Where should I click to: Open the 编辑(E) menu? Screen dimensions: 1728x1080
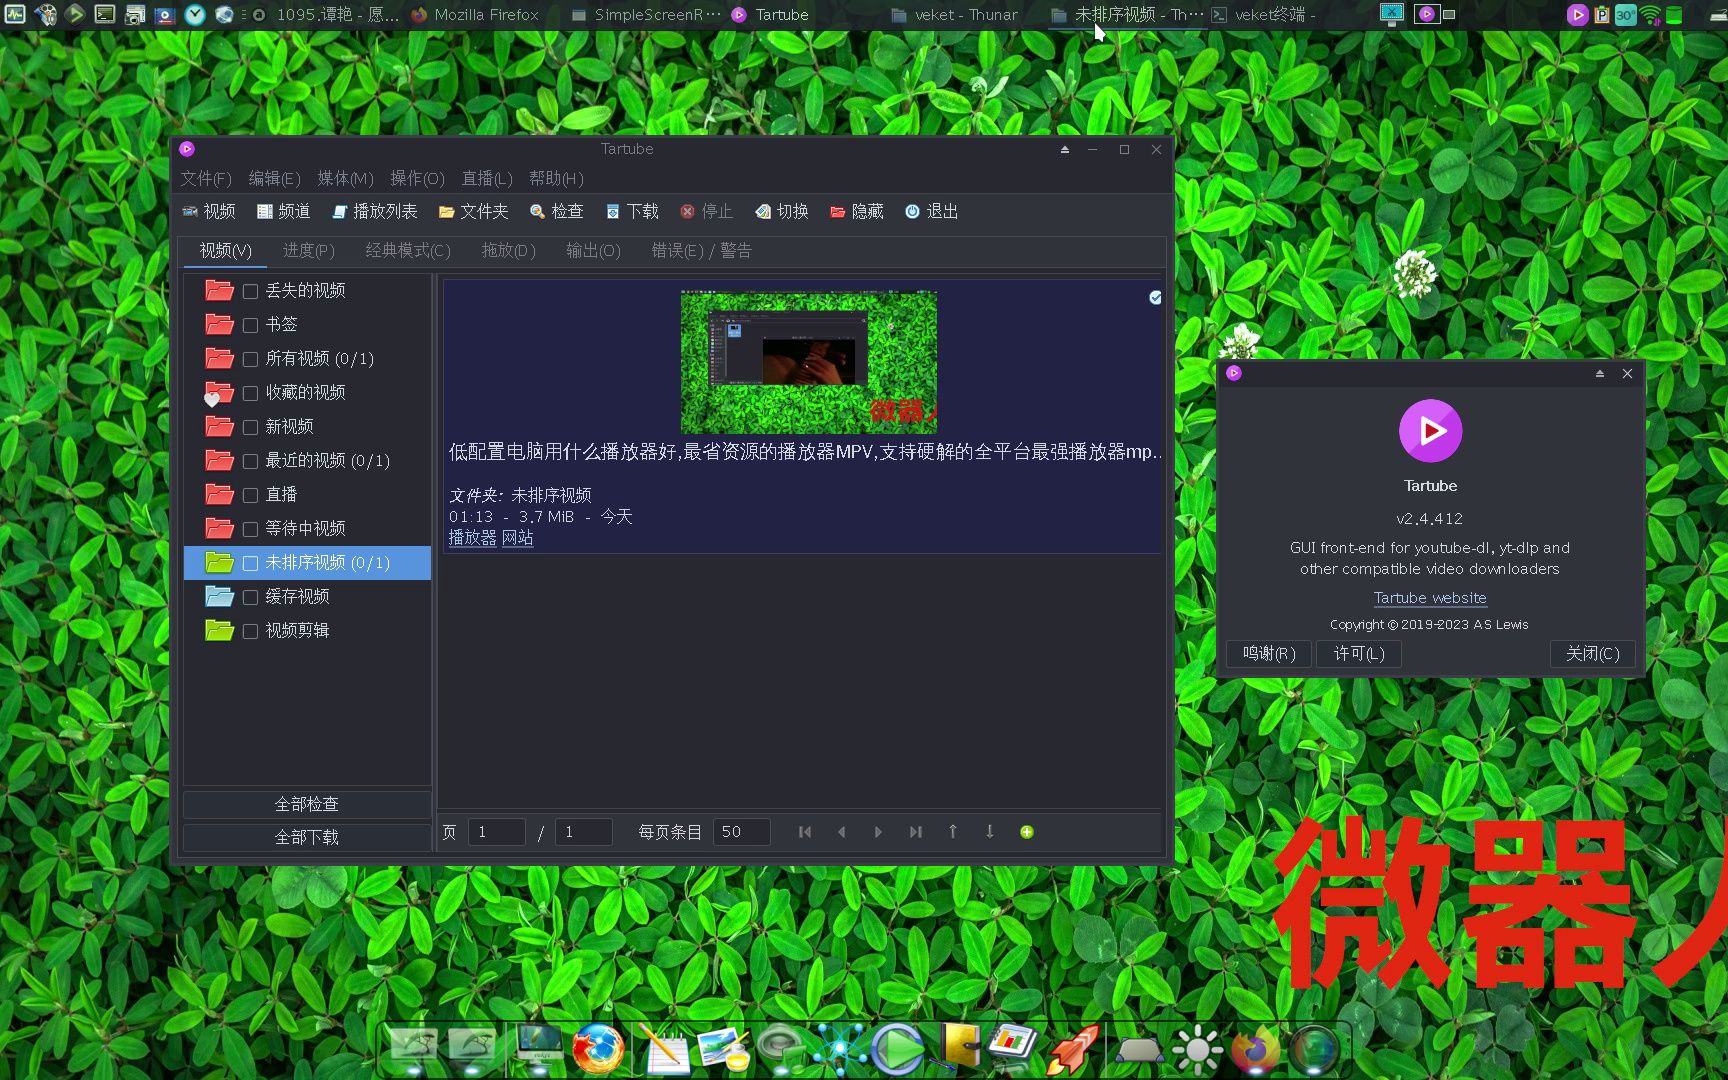coord(274,178)
